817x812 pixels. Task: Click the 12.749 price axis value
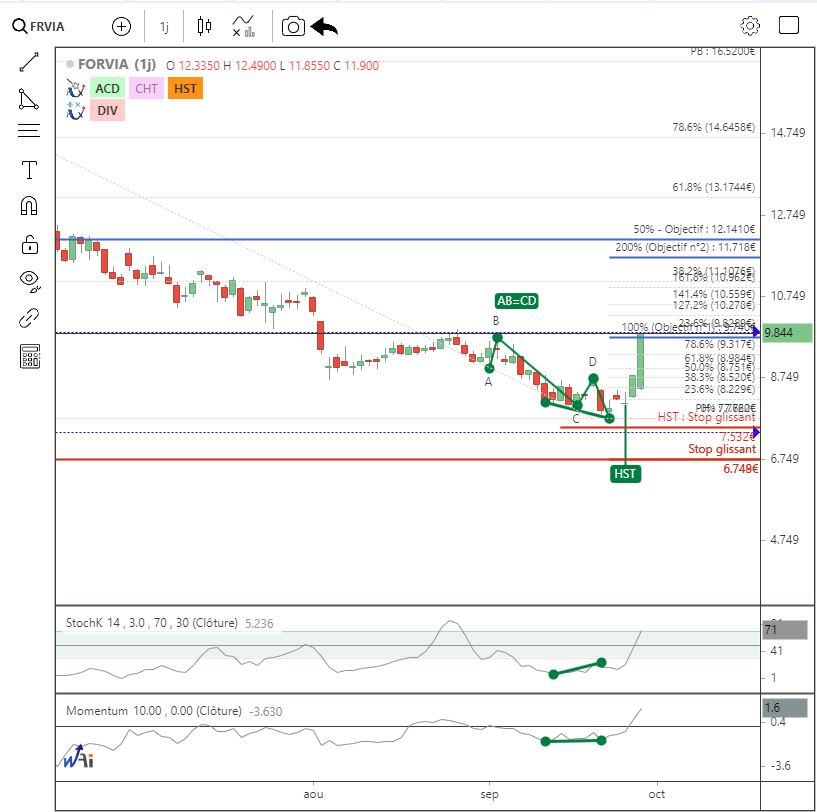[787, 214]
